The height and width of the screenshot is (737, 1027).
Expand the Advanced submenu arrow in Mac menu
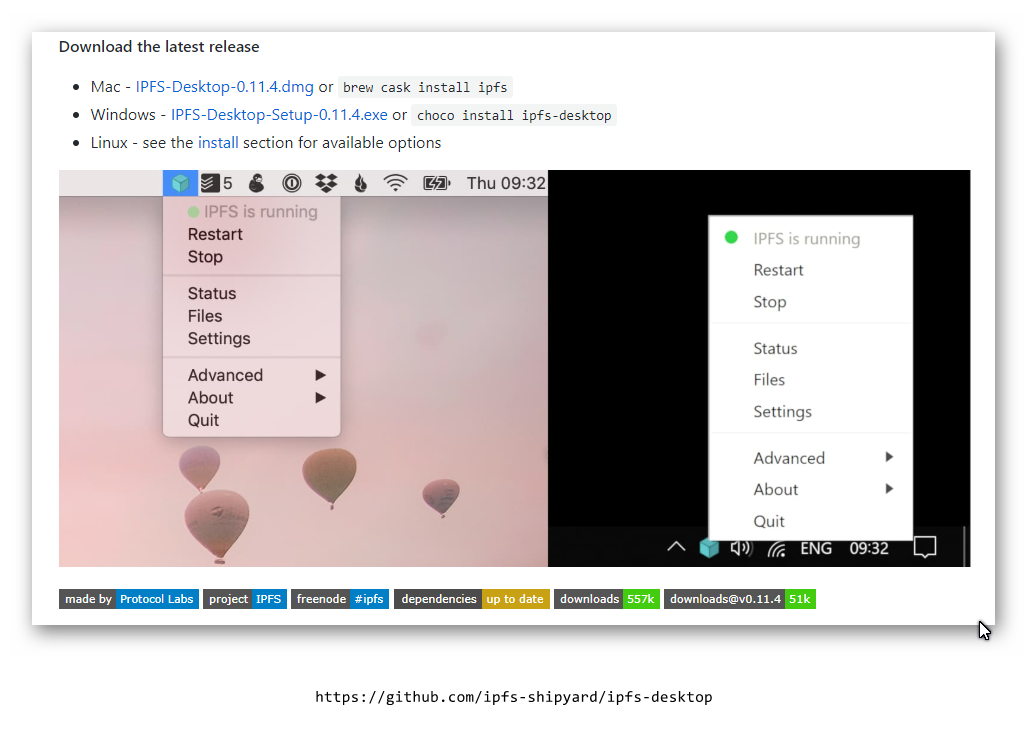click(x=320, y=375)
